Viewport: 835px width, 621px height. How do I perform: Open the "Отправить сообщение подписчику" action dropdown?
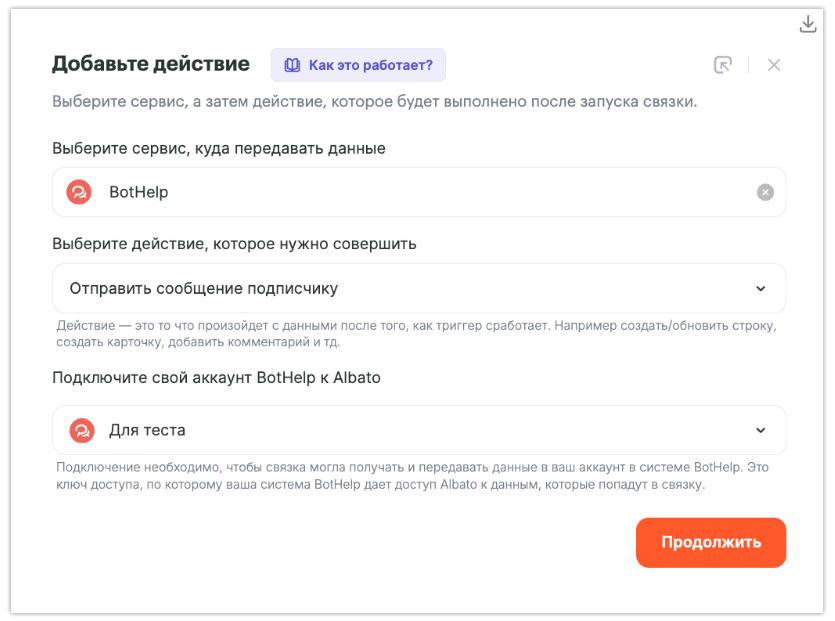pos(400,289)
